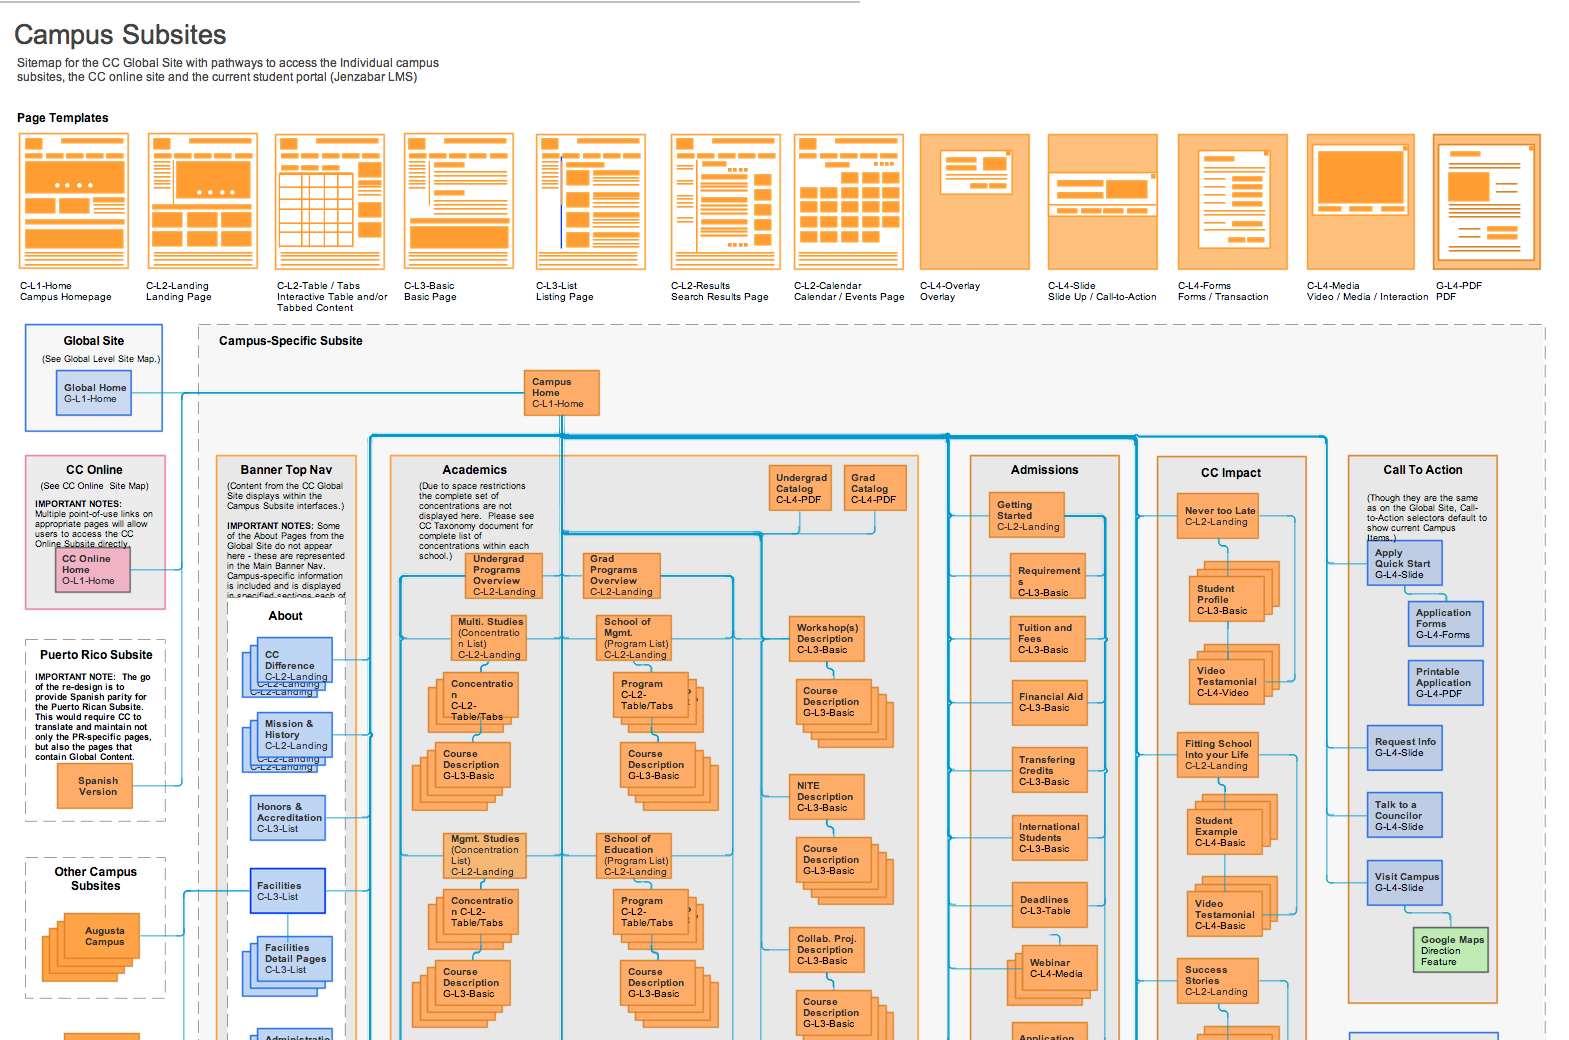This screenshot has height=1040, width=1569.
Task: Click the Tuition and Fees node
Action: click(x=1048, y=638)
